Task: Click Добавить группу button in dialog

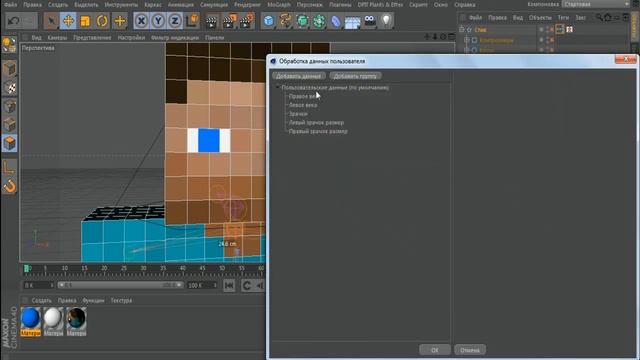Action: [356, 76]
